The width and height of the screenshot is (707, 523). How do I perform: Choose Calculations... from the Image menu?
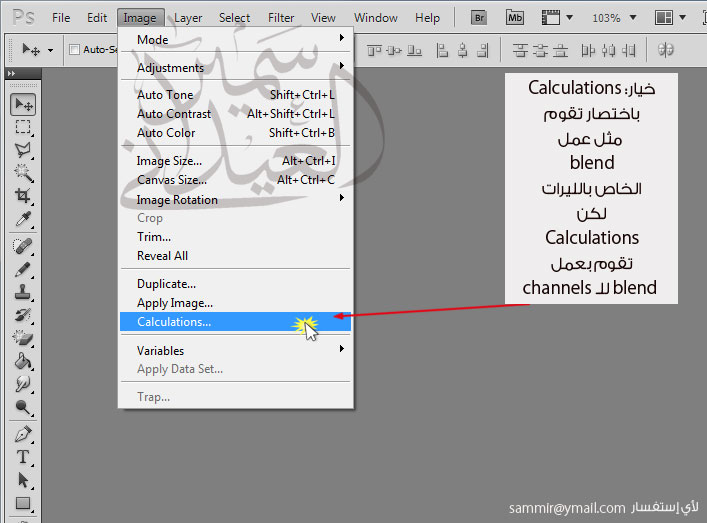click(x=235, y=322)
